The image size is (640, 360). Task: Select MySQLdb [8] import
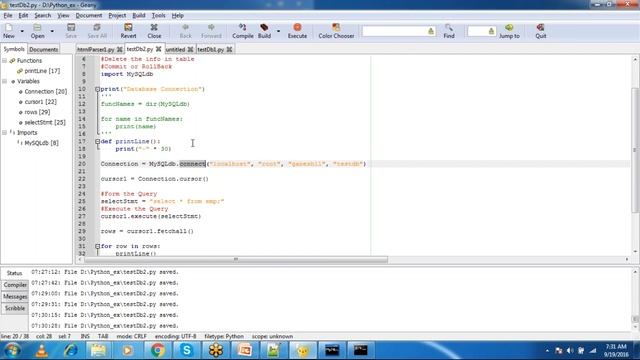tap(42, 143)
